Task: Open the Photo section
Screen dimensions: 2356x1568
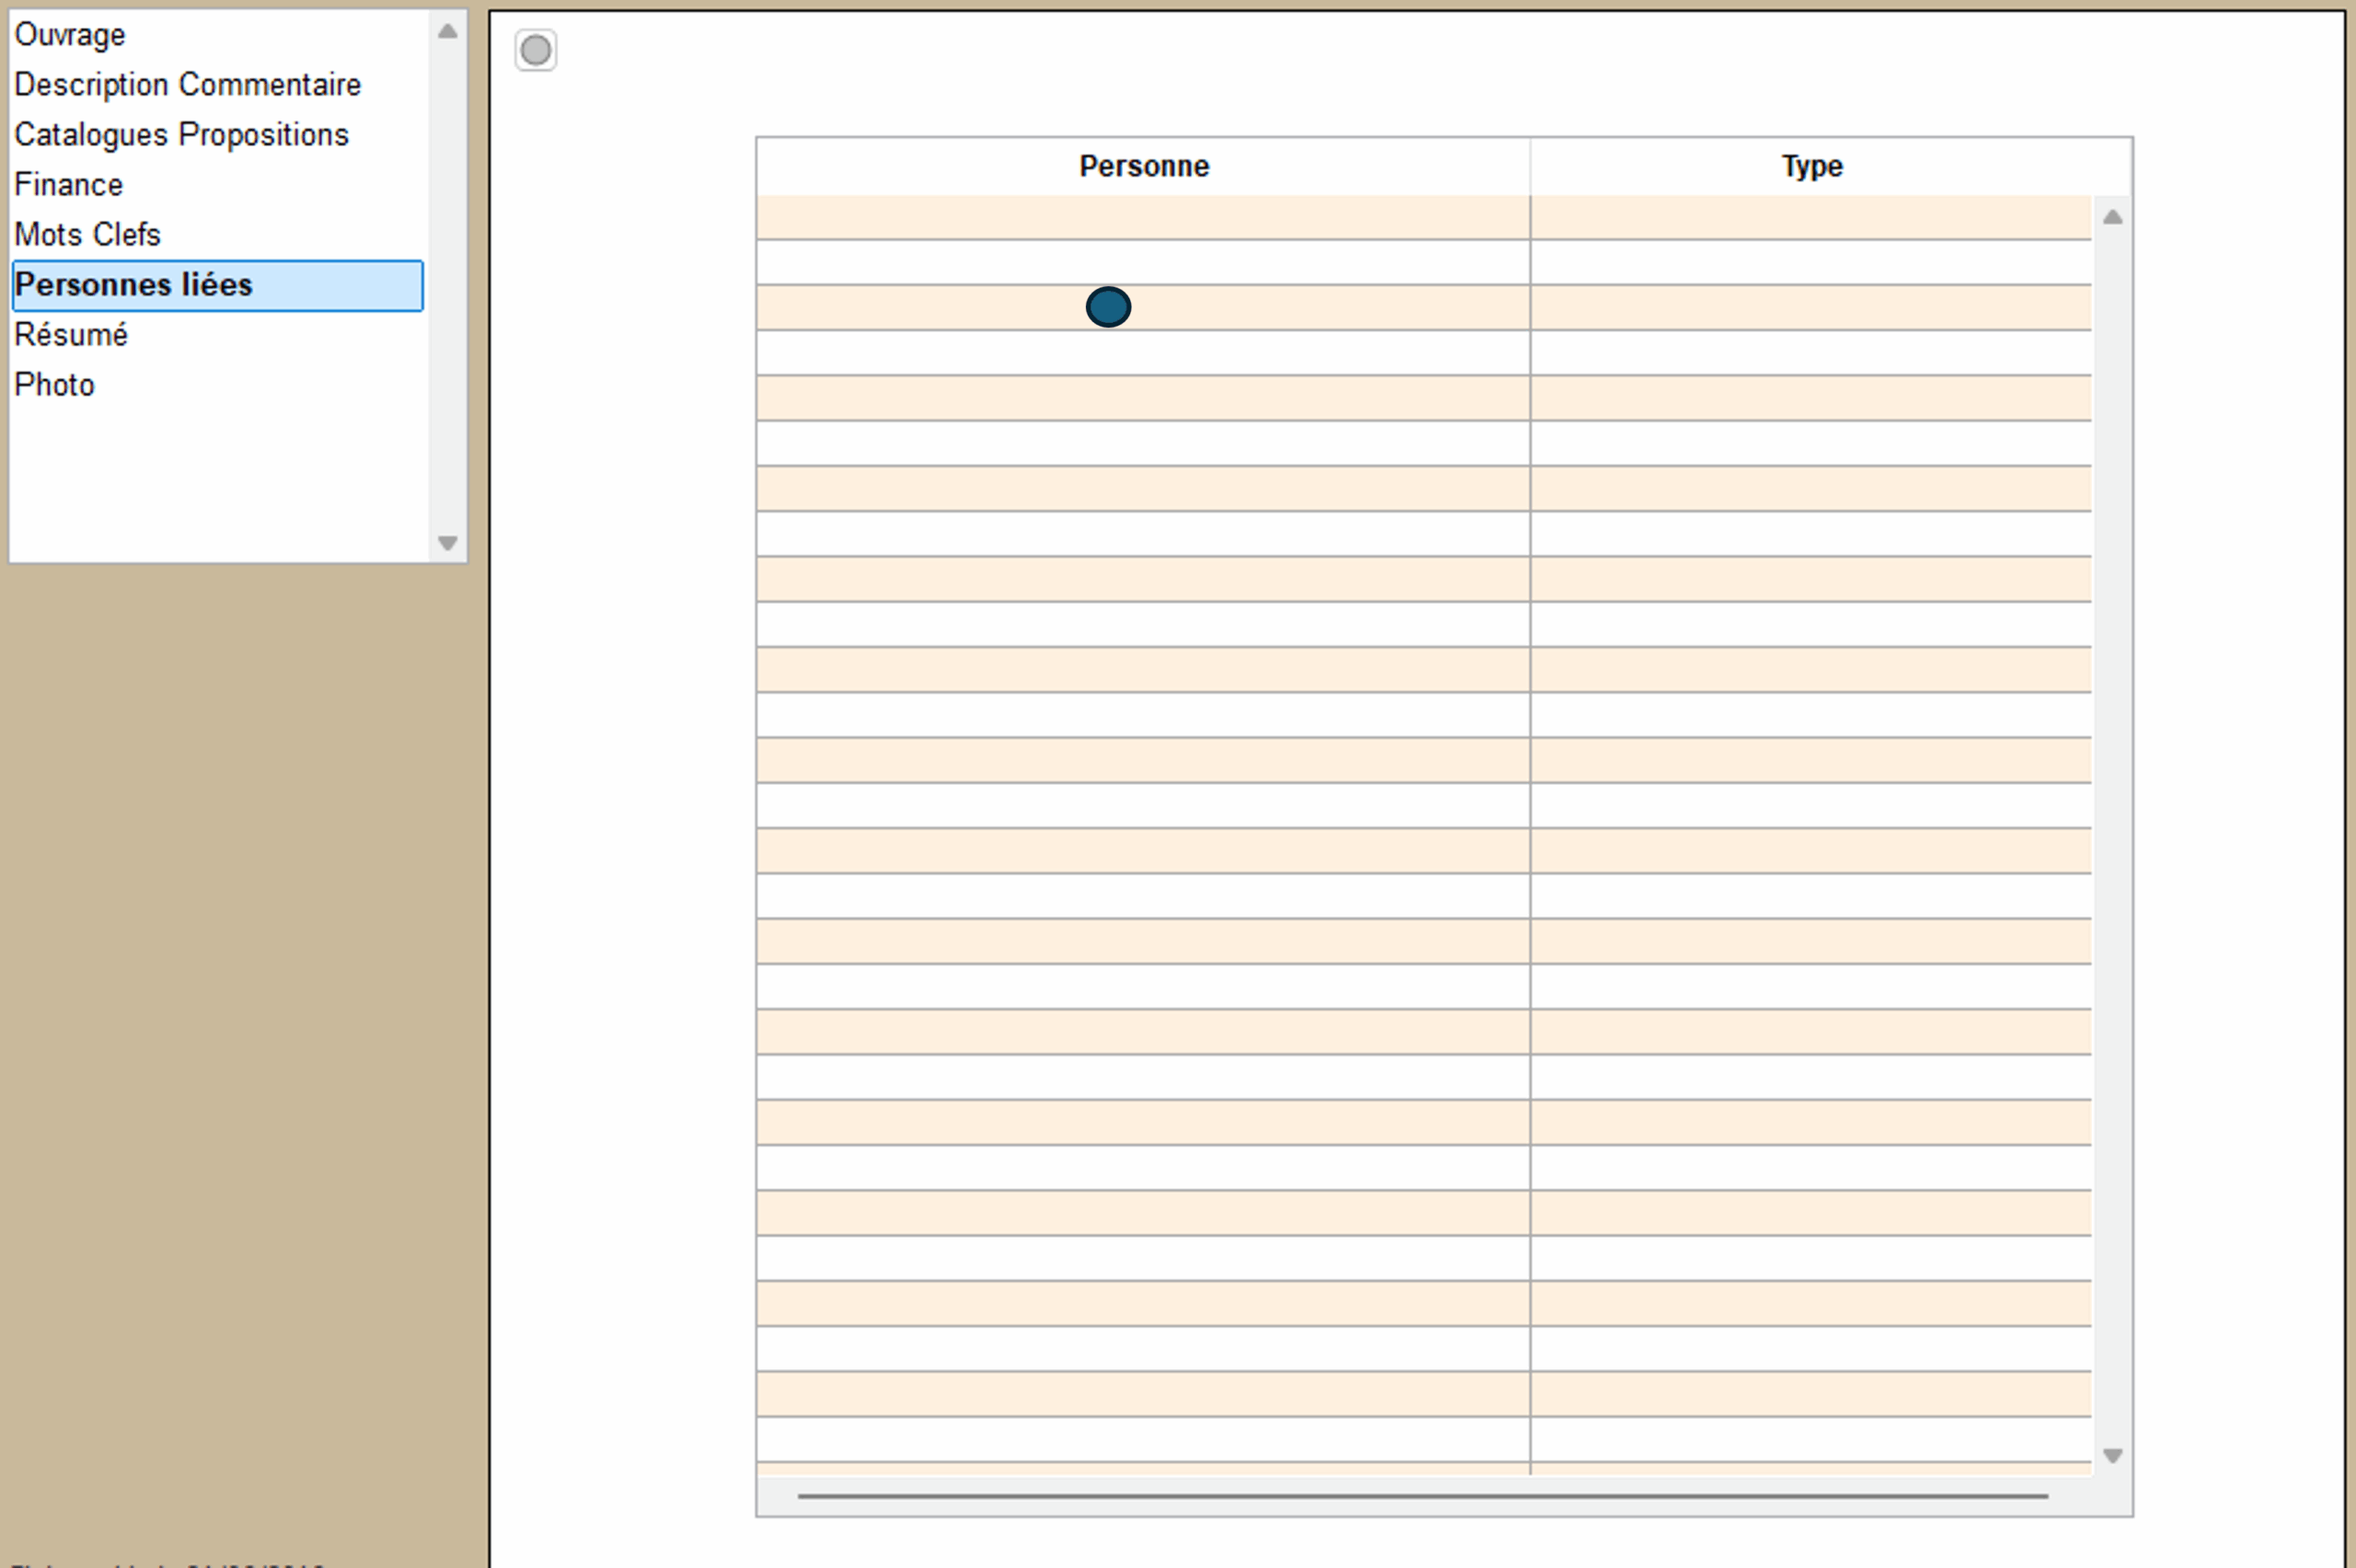Action: pos(54,385)
